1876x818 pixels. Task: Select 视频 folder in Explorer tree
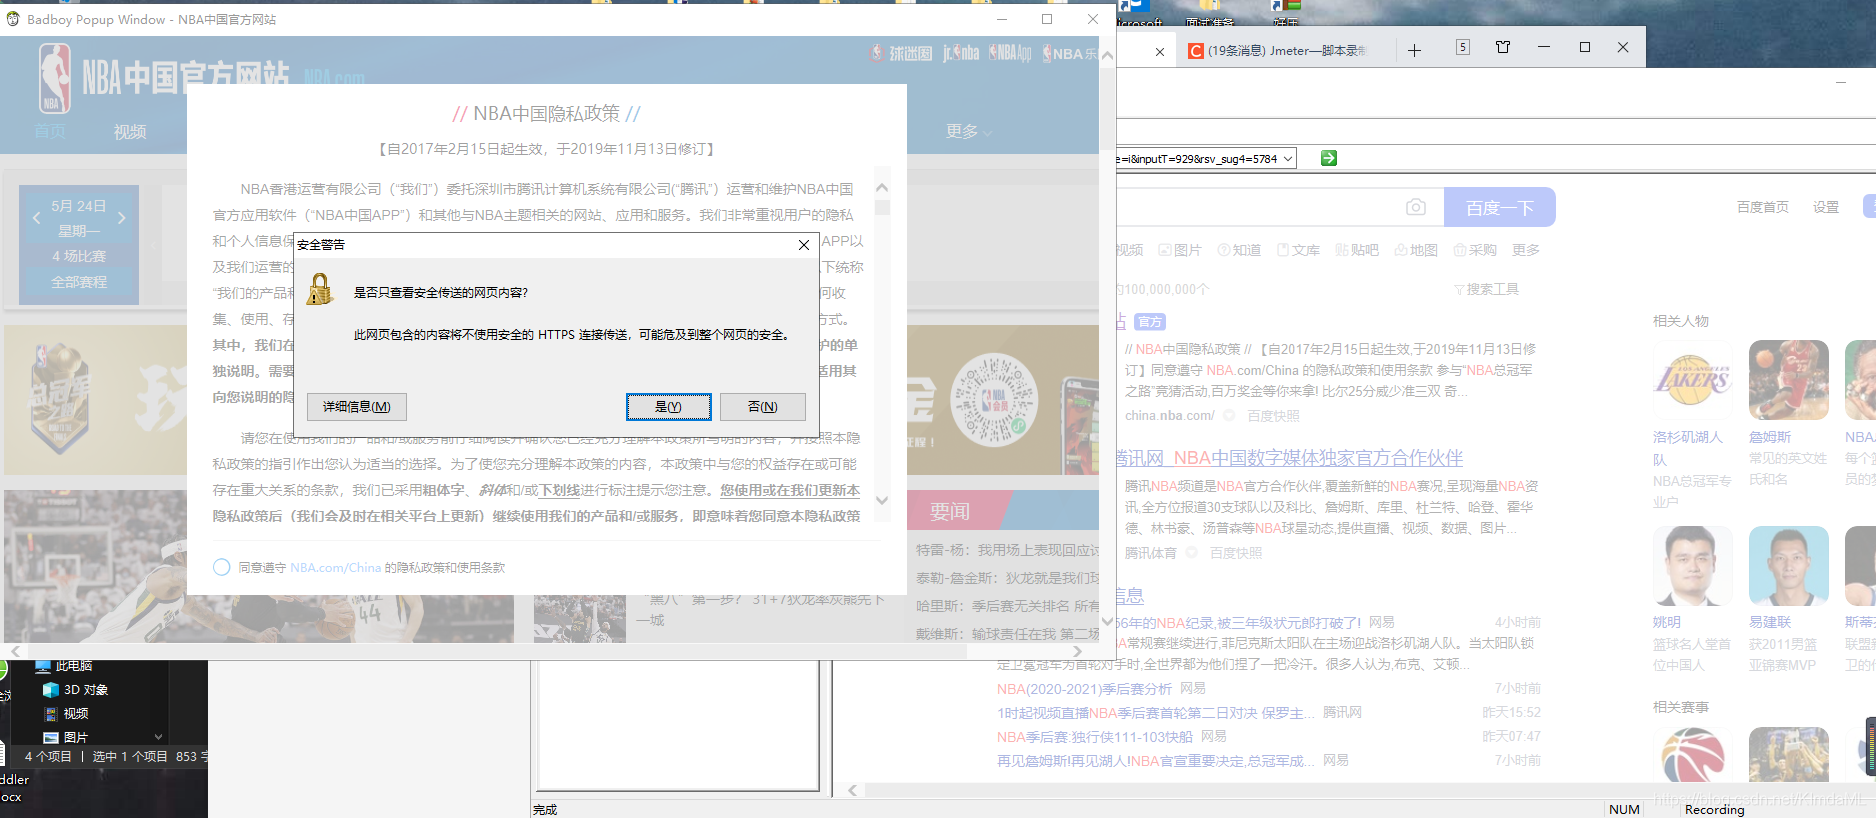pyautogui.click(x=66, y=714)
